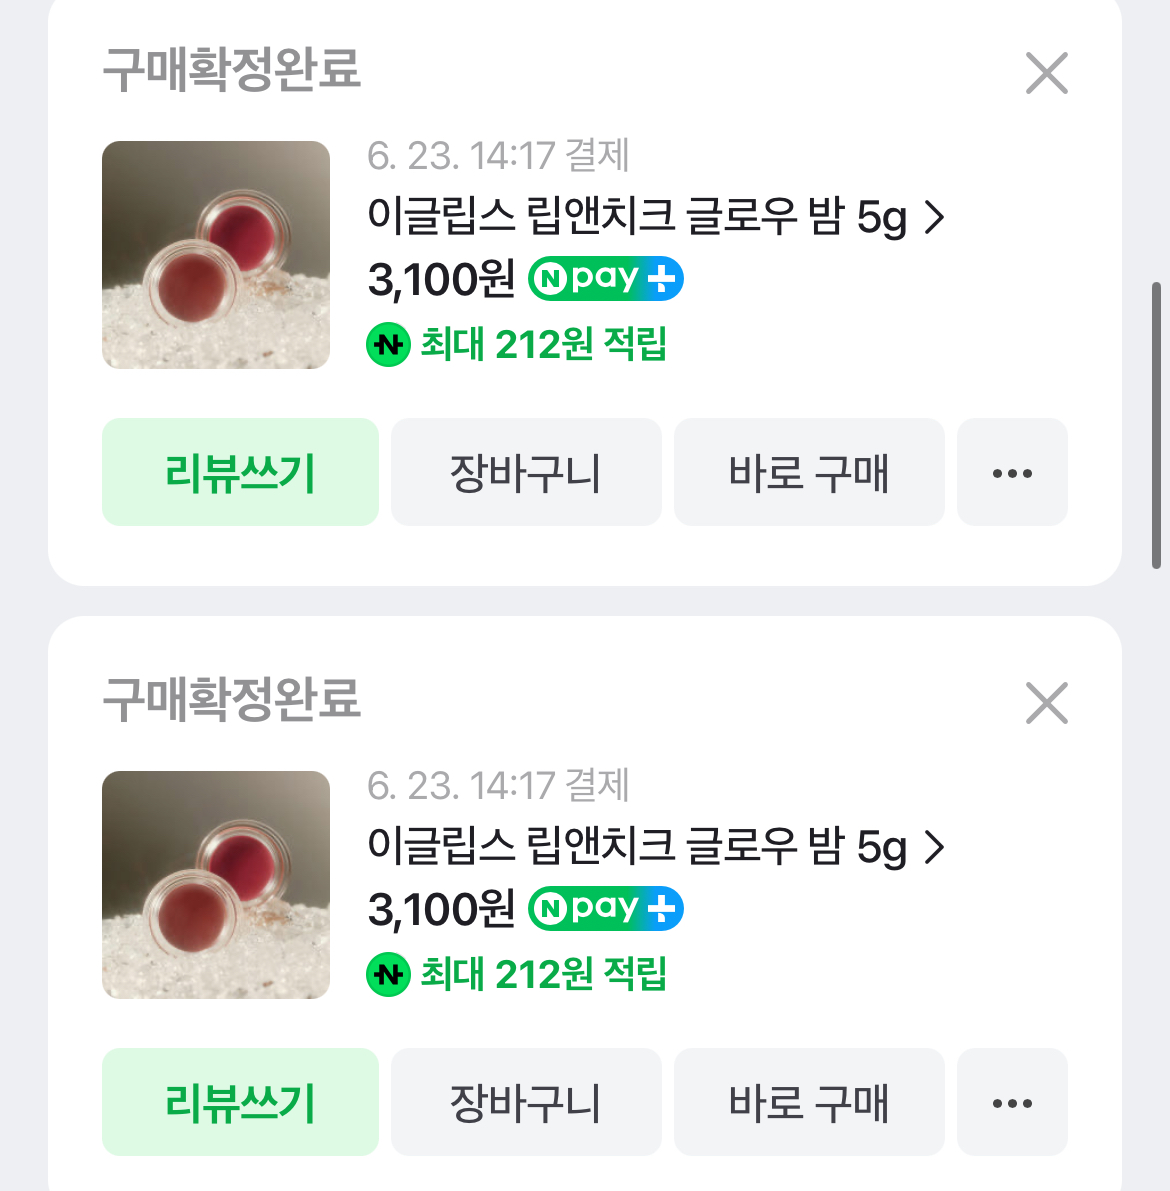This screenshot has width=1170, height=1191.
Task: Open second product's lip balm thumbnail
Action: (x=216, y=885)
